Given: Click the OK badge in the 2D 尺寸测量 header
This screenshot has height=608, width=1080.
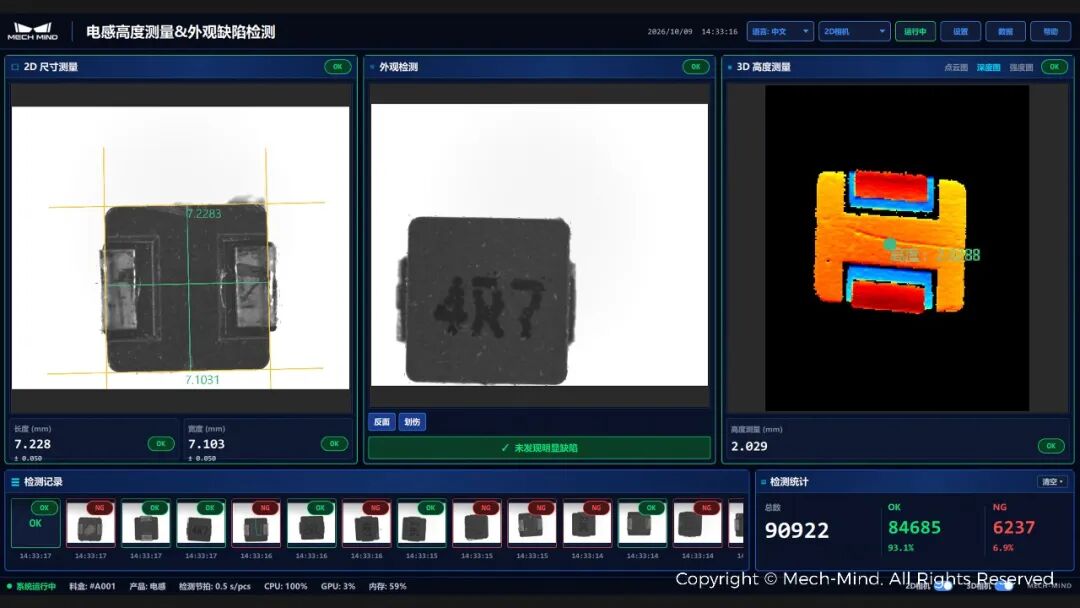Looking at the screenshot, I should (338, 67).
